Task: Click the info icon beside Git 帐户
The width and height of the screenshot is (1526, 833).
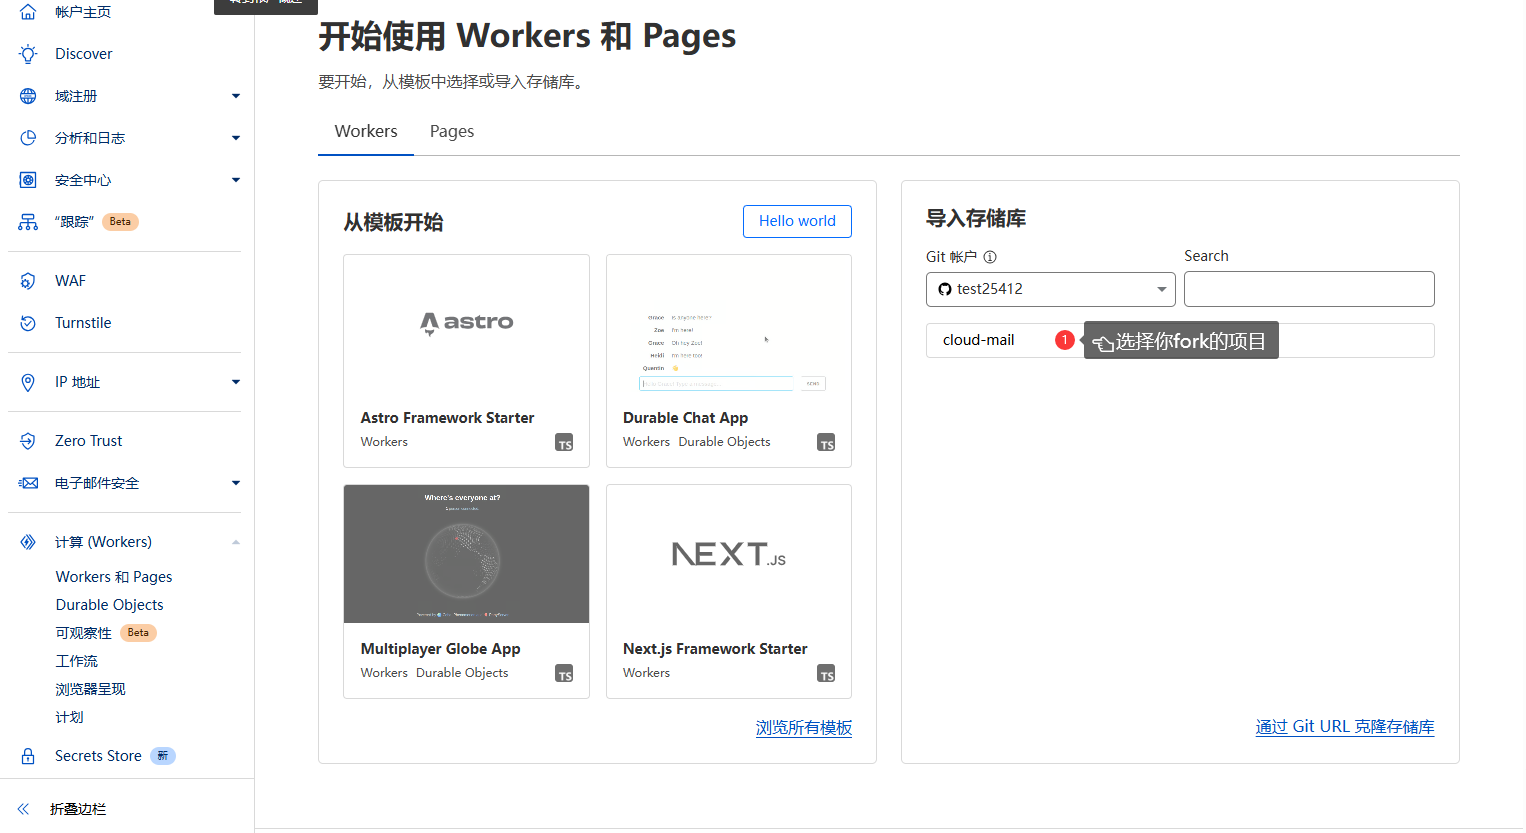Action: point(990,256)
